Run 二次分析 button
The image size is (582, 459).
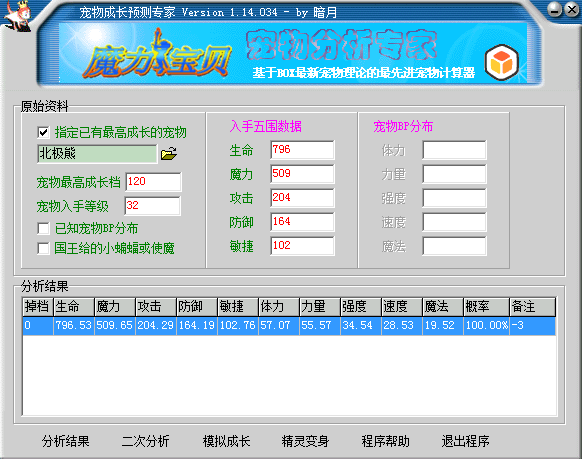pos(146,441)
